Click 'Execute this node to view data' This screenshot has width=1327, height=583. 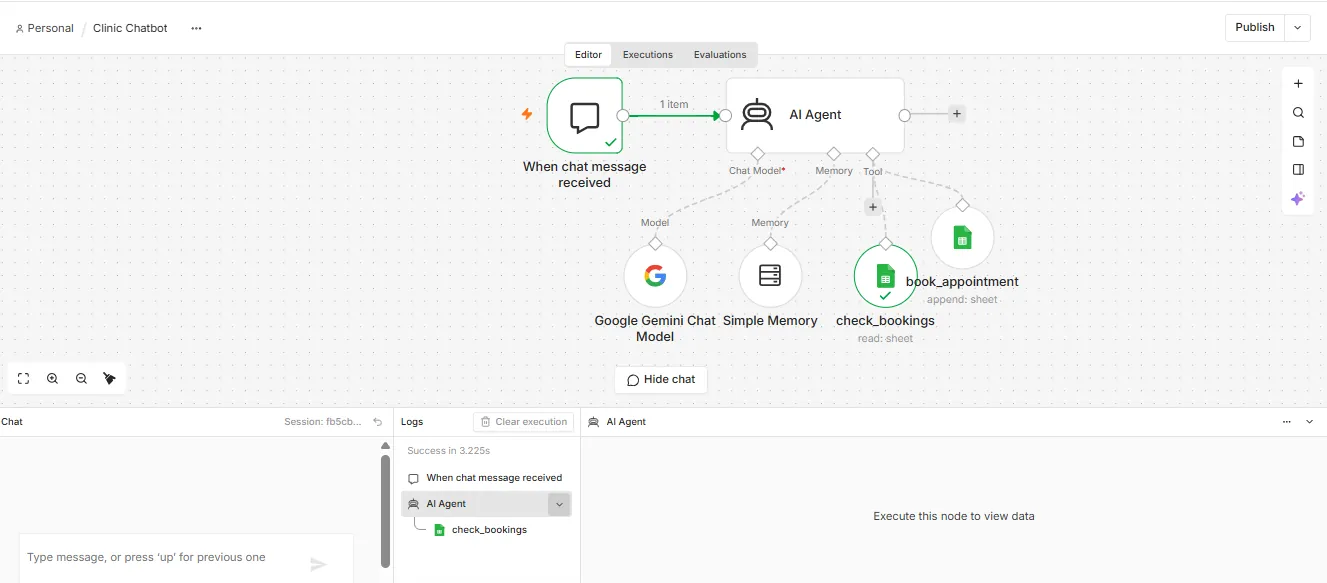(x=954, y=517)
